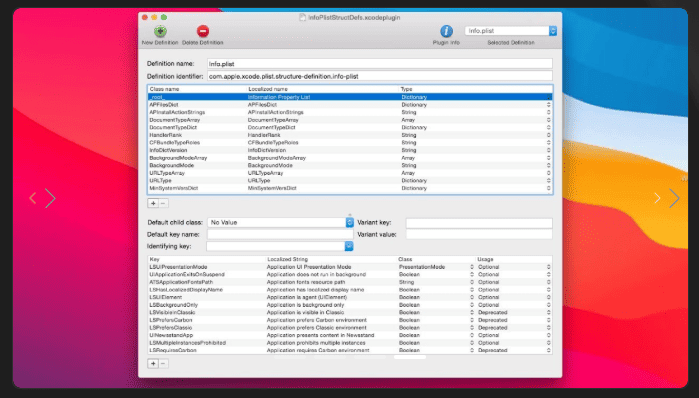
Task: Select the APInstallActionStrings class row
Action: pos(350,112)
